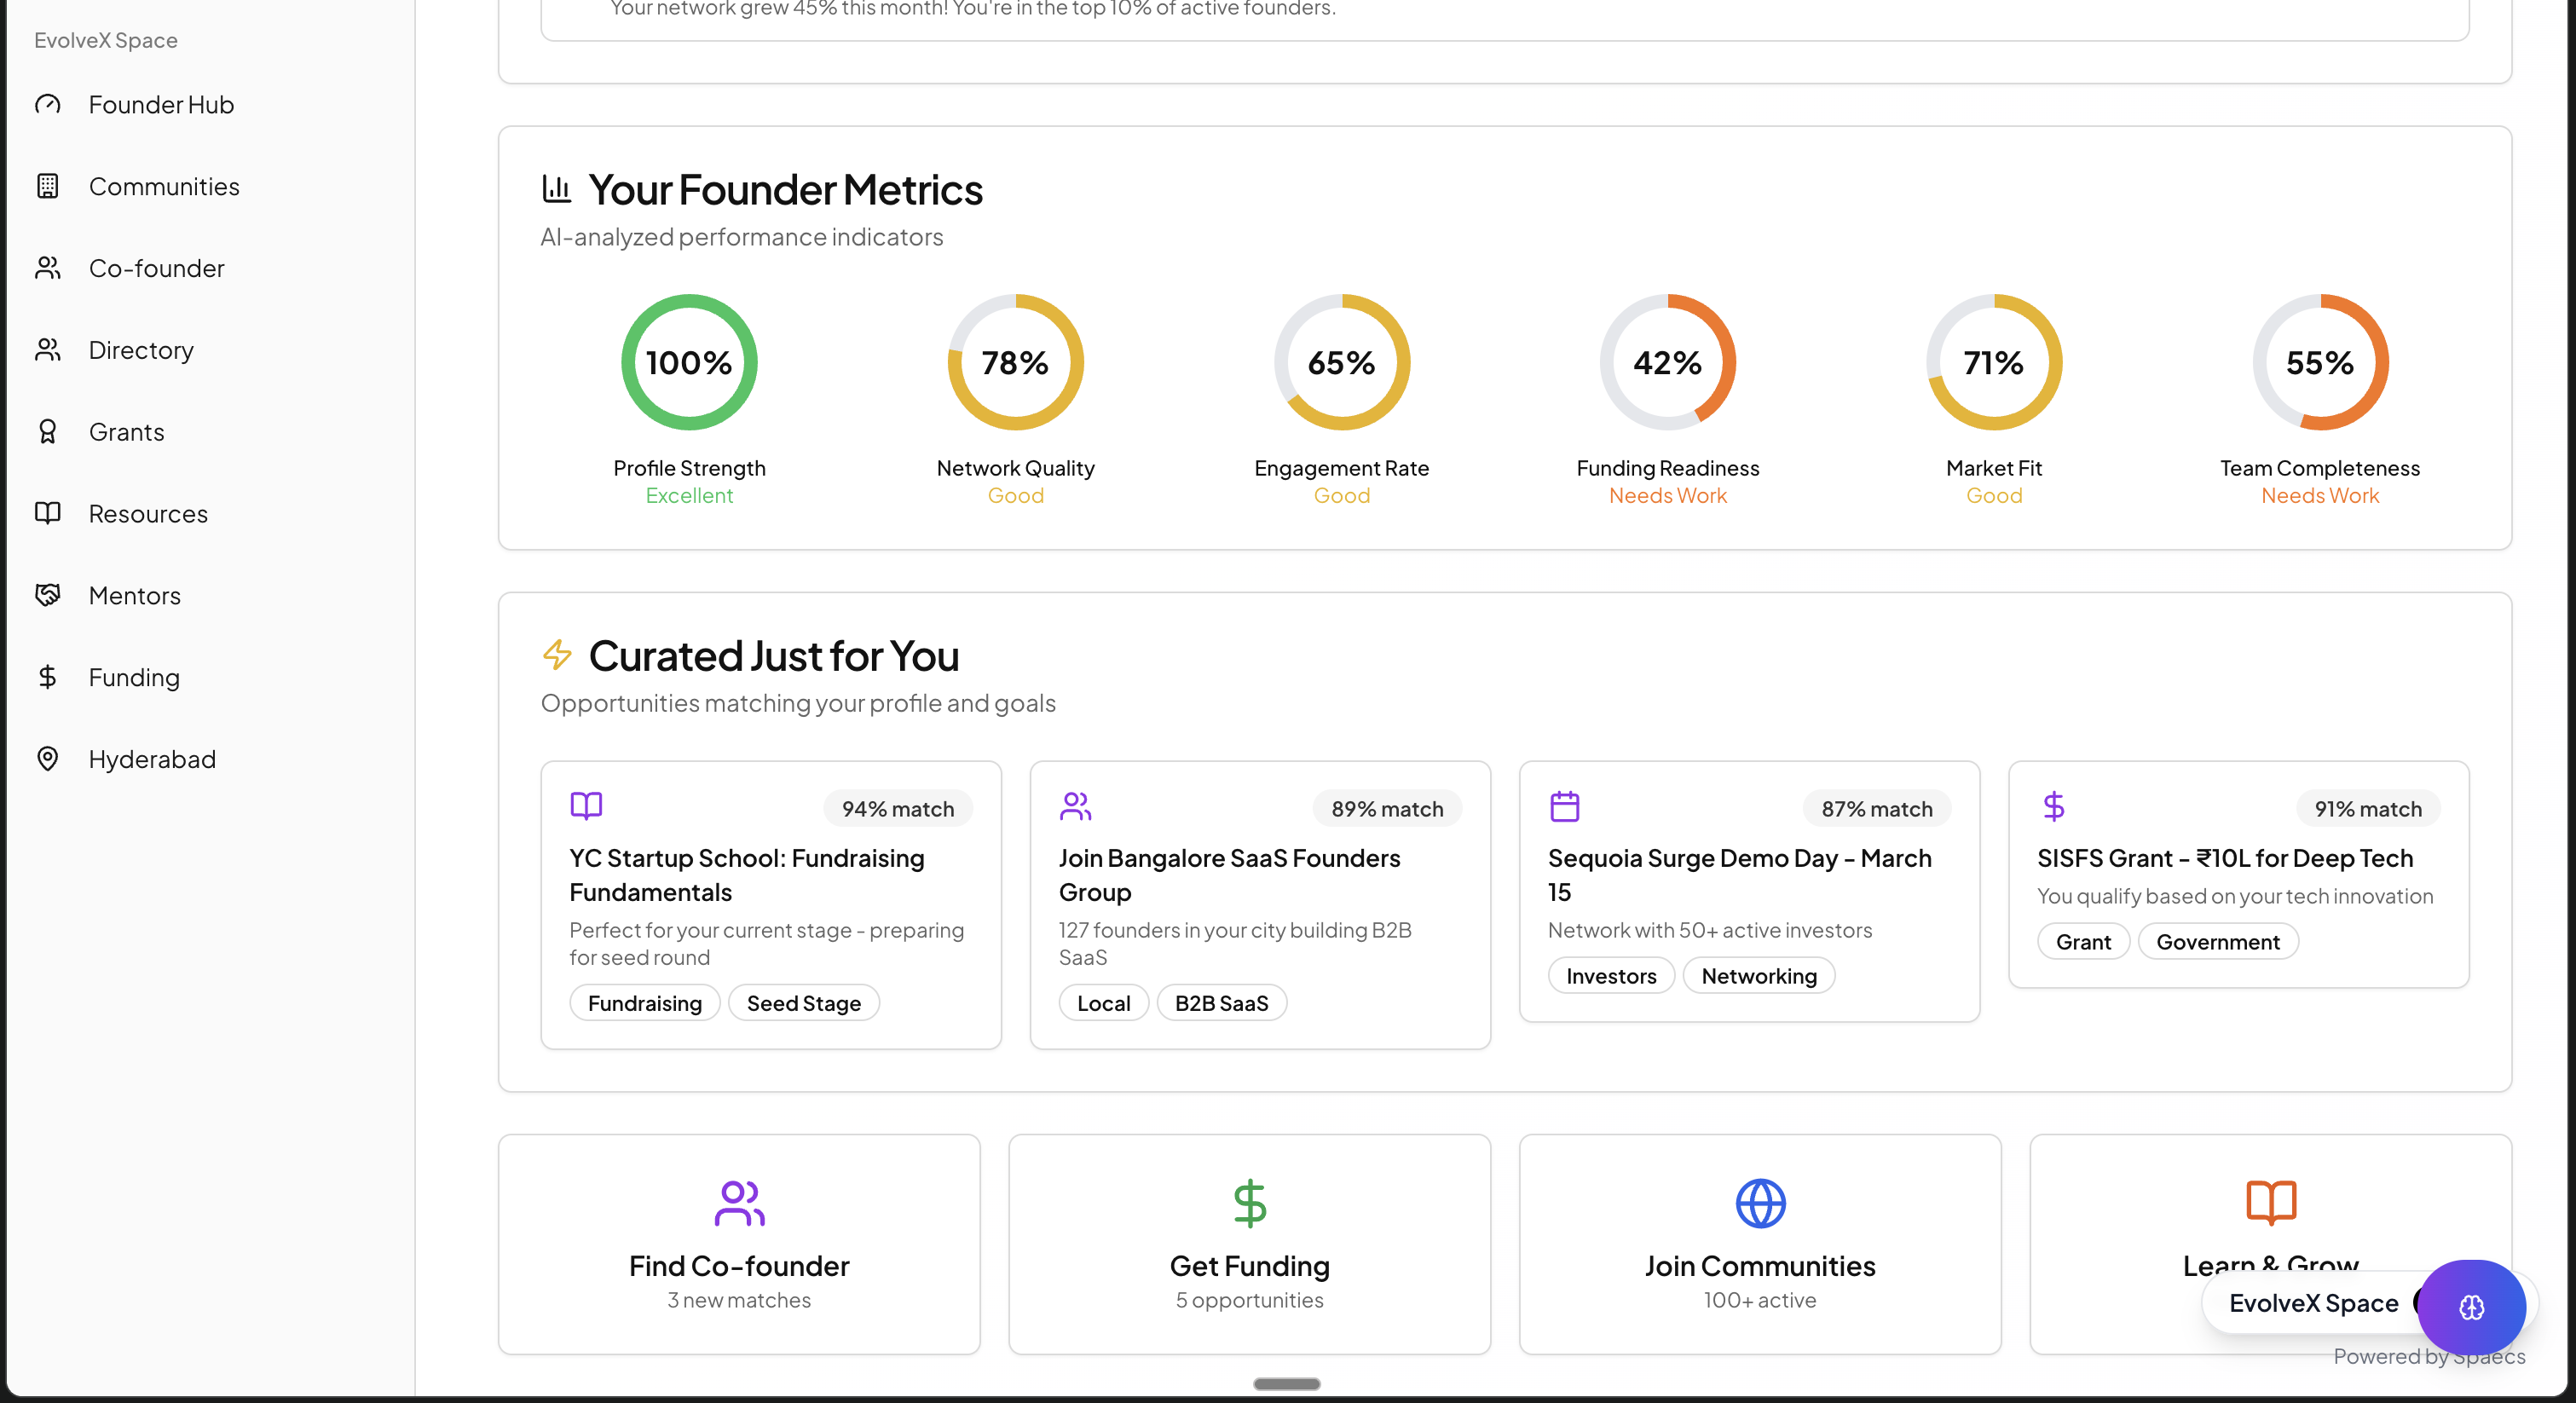This screenshot has height=1403, width=2576.
Task: Click the Seed Stage tag chip
Action: pos(803,1002)
